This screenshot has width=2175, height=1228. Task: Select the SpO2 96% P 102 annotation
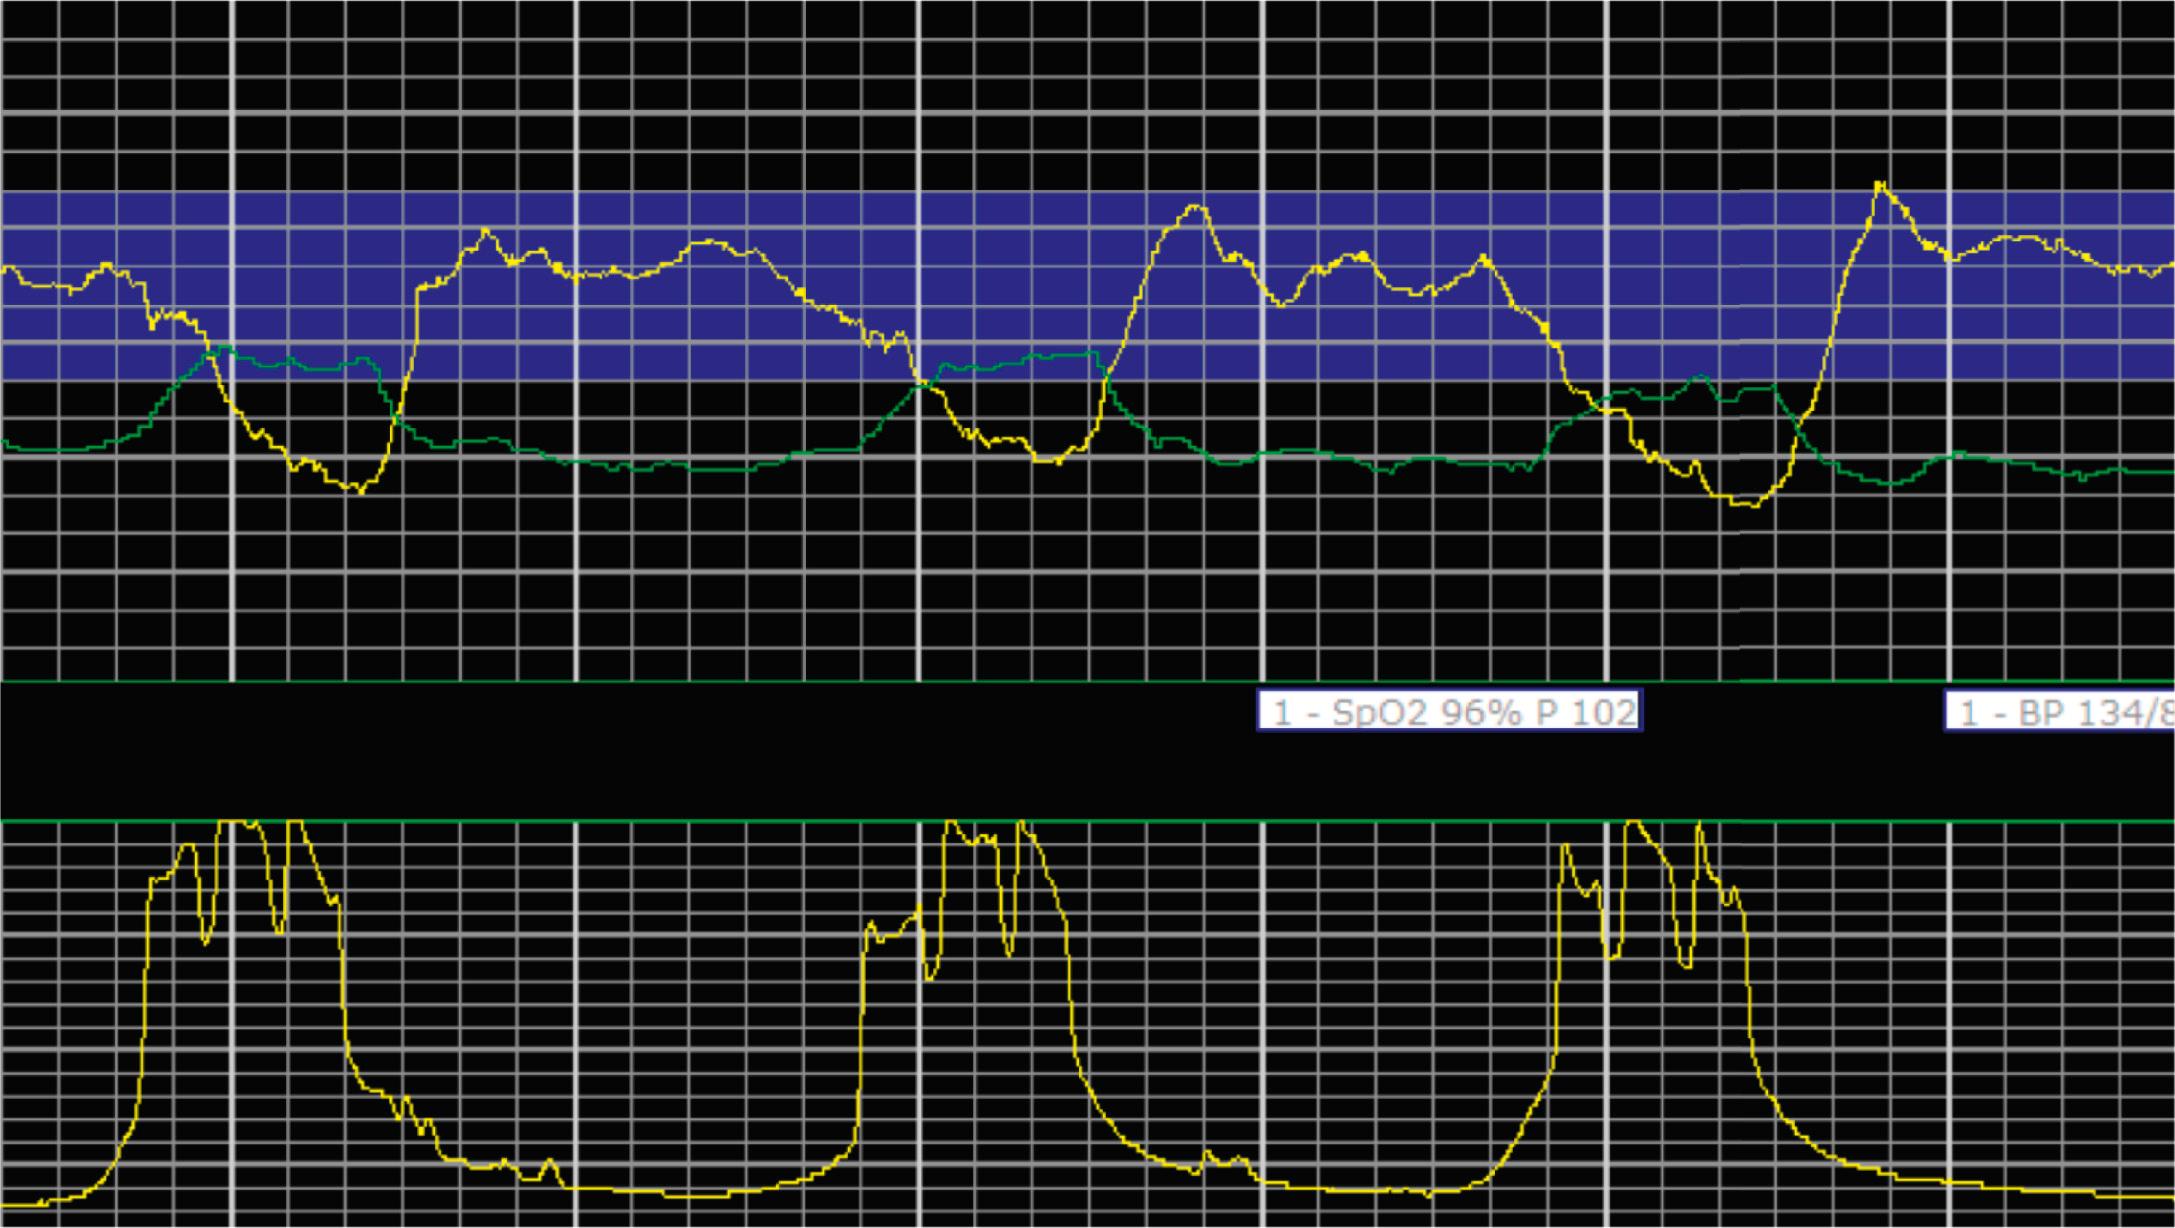click(1449, 711)
